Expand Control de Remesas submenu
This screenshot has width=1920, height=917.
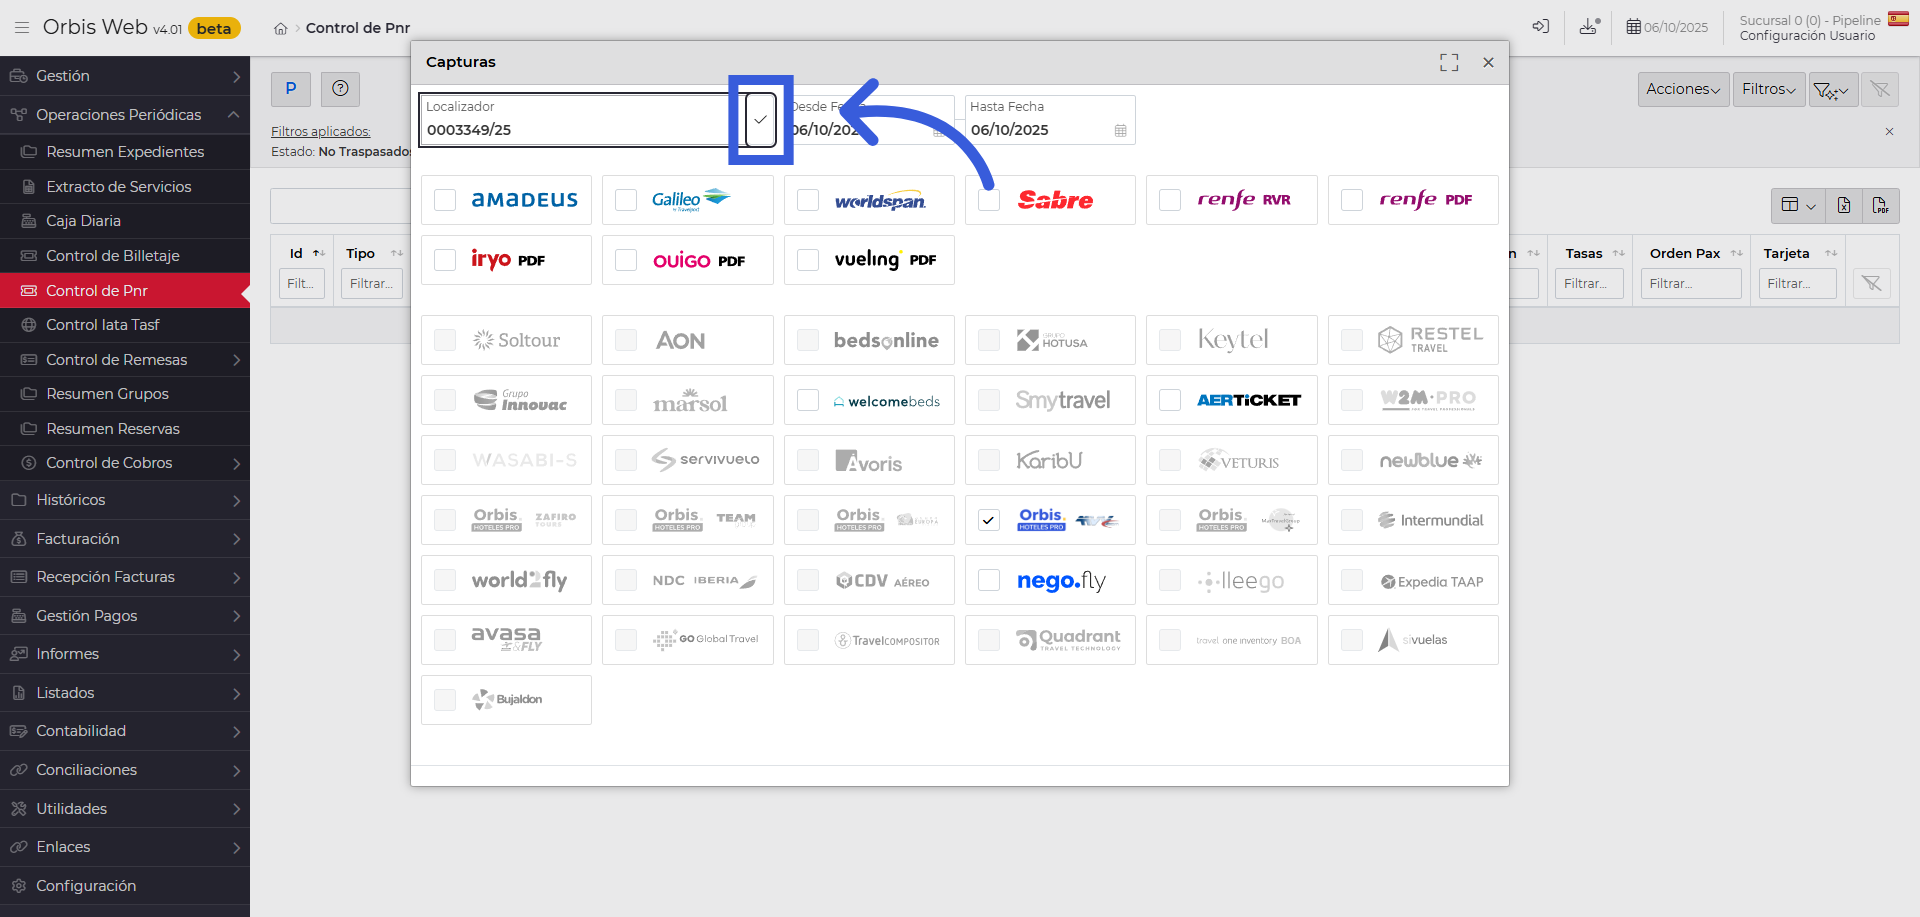(125, 360)
